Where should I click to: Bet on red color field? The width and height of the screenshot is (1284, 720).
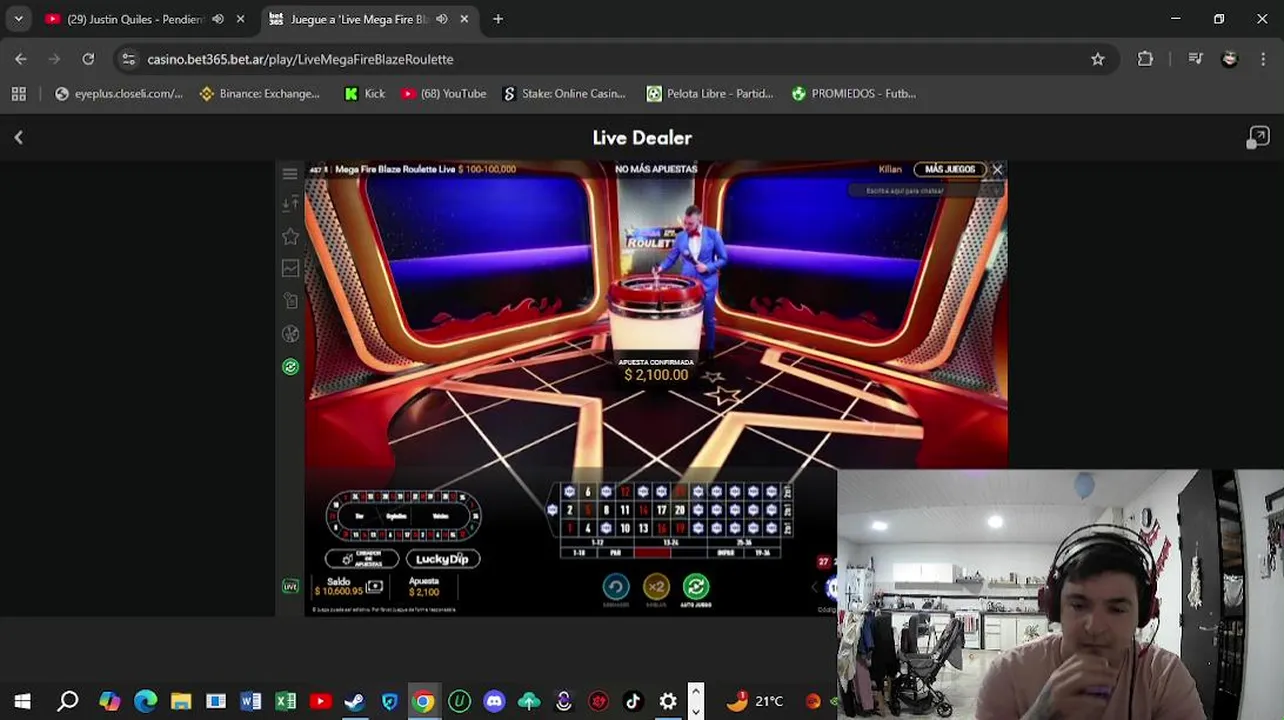point(652,553)
